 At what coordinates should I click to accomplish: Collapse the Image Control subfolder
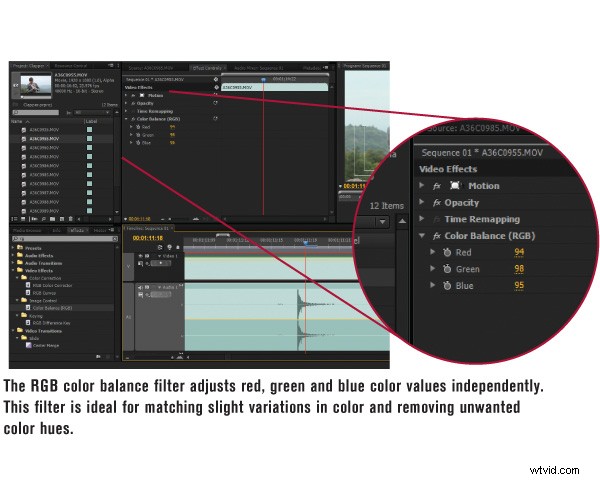point(18,300)
